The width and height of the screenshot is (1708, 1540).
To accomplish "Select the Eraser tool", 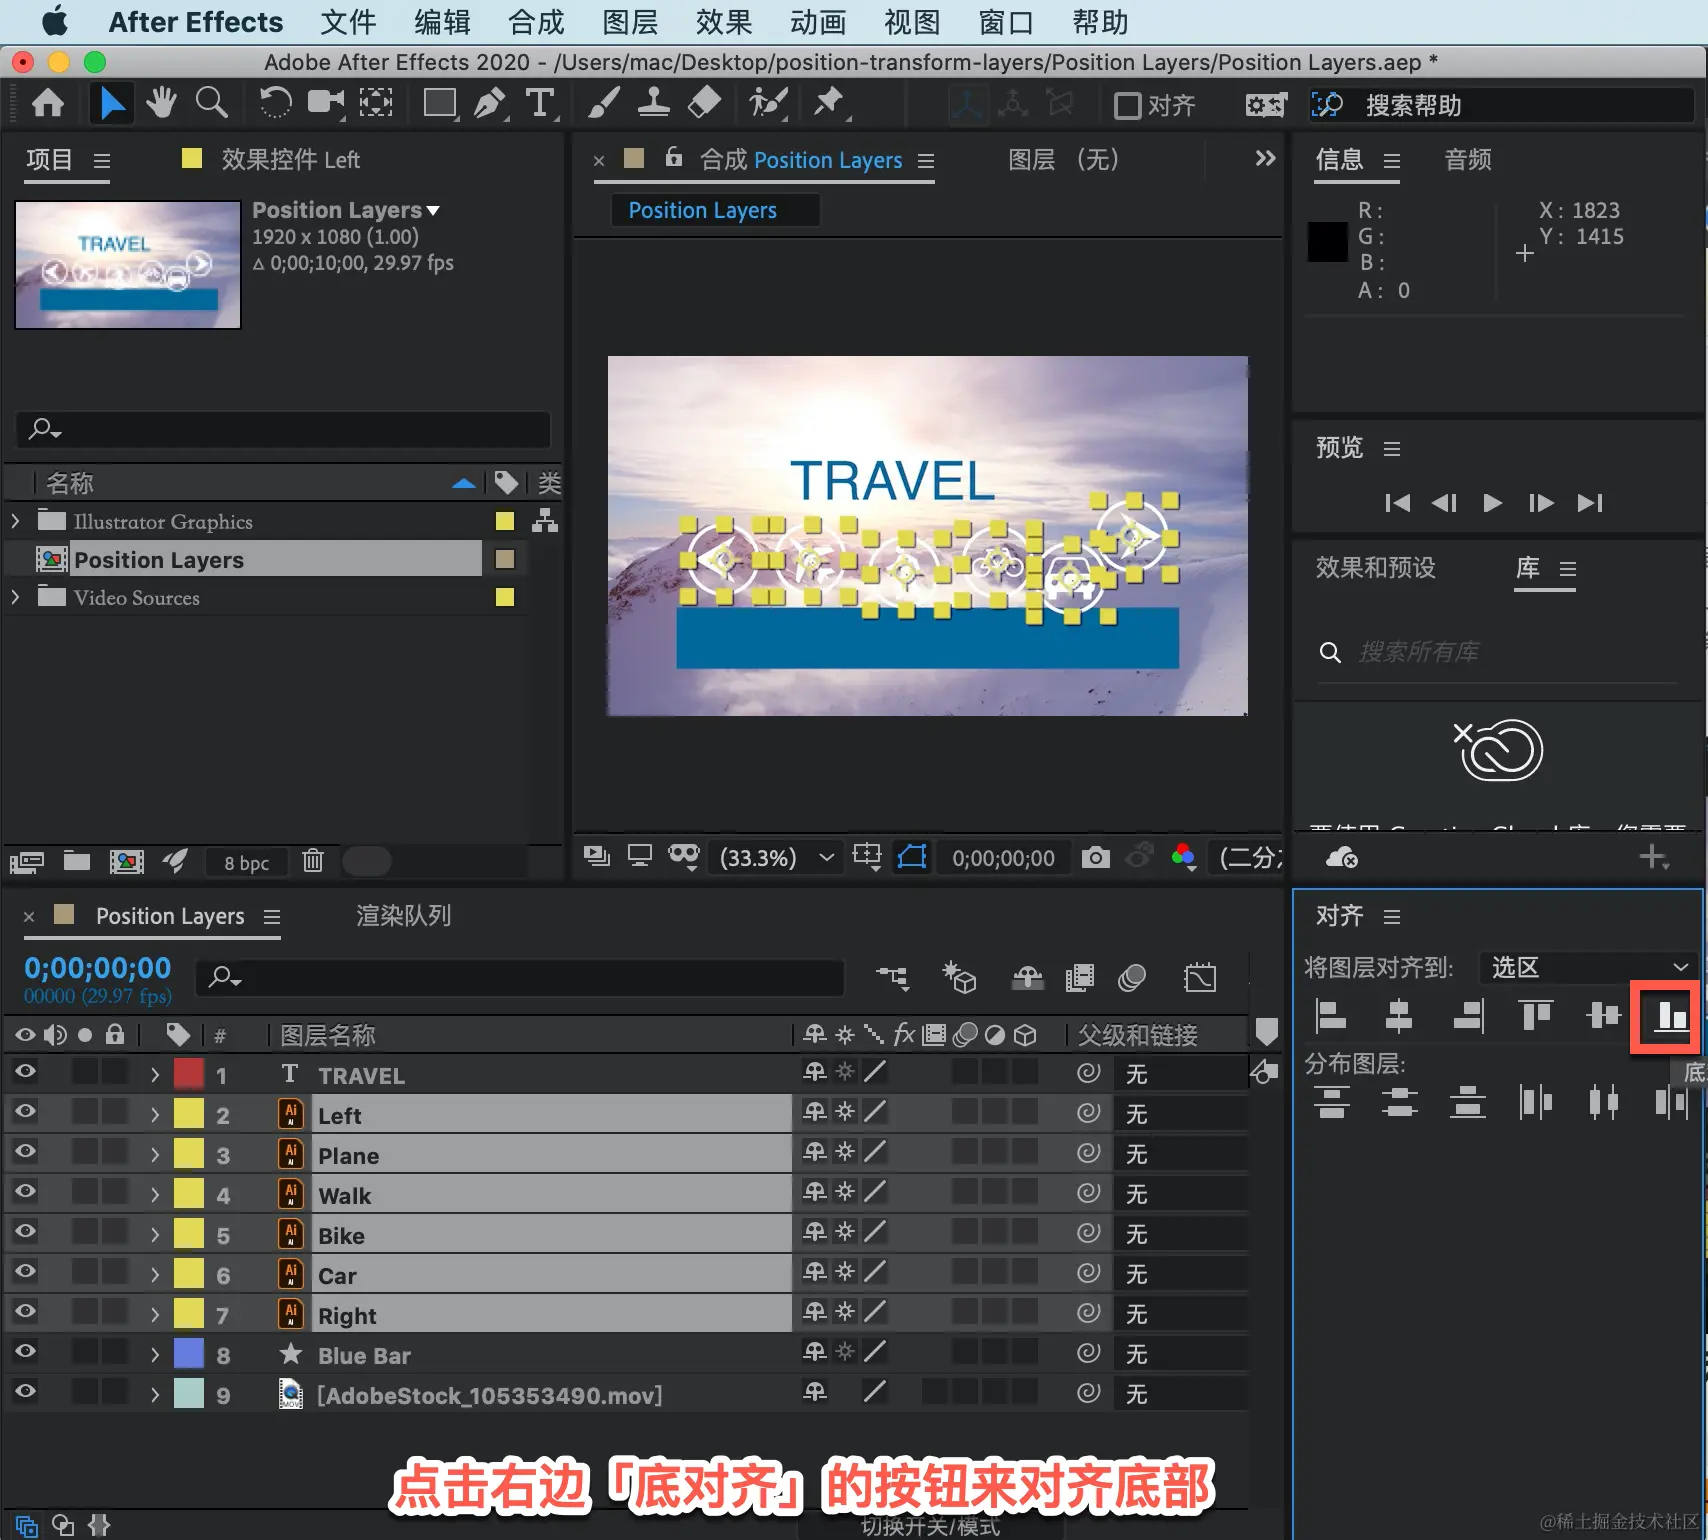I will tap(705, 103).
